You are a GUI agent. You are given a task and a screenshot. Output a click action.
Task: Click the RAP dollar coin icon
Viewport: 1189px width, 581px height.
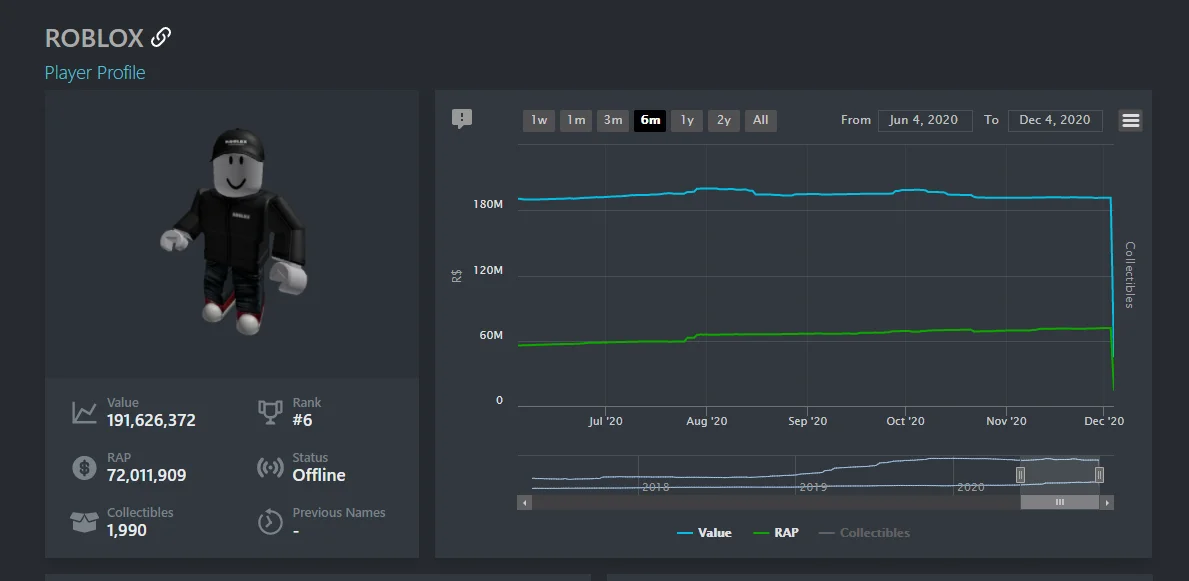[x=84, y=467]
